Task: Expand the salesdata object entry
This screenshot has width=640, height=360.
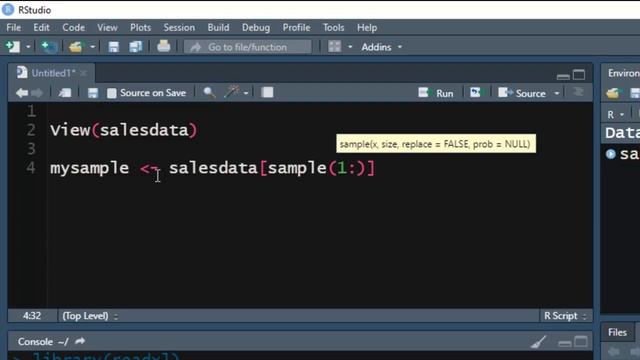Action: (611, 154)
